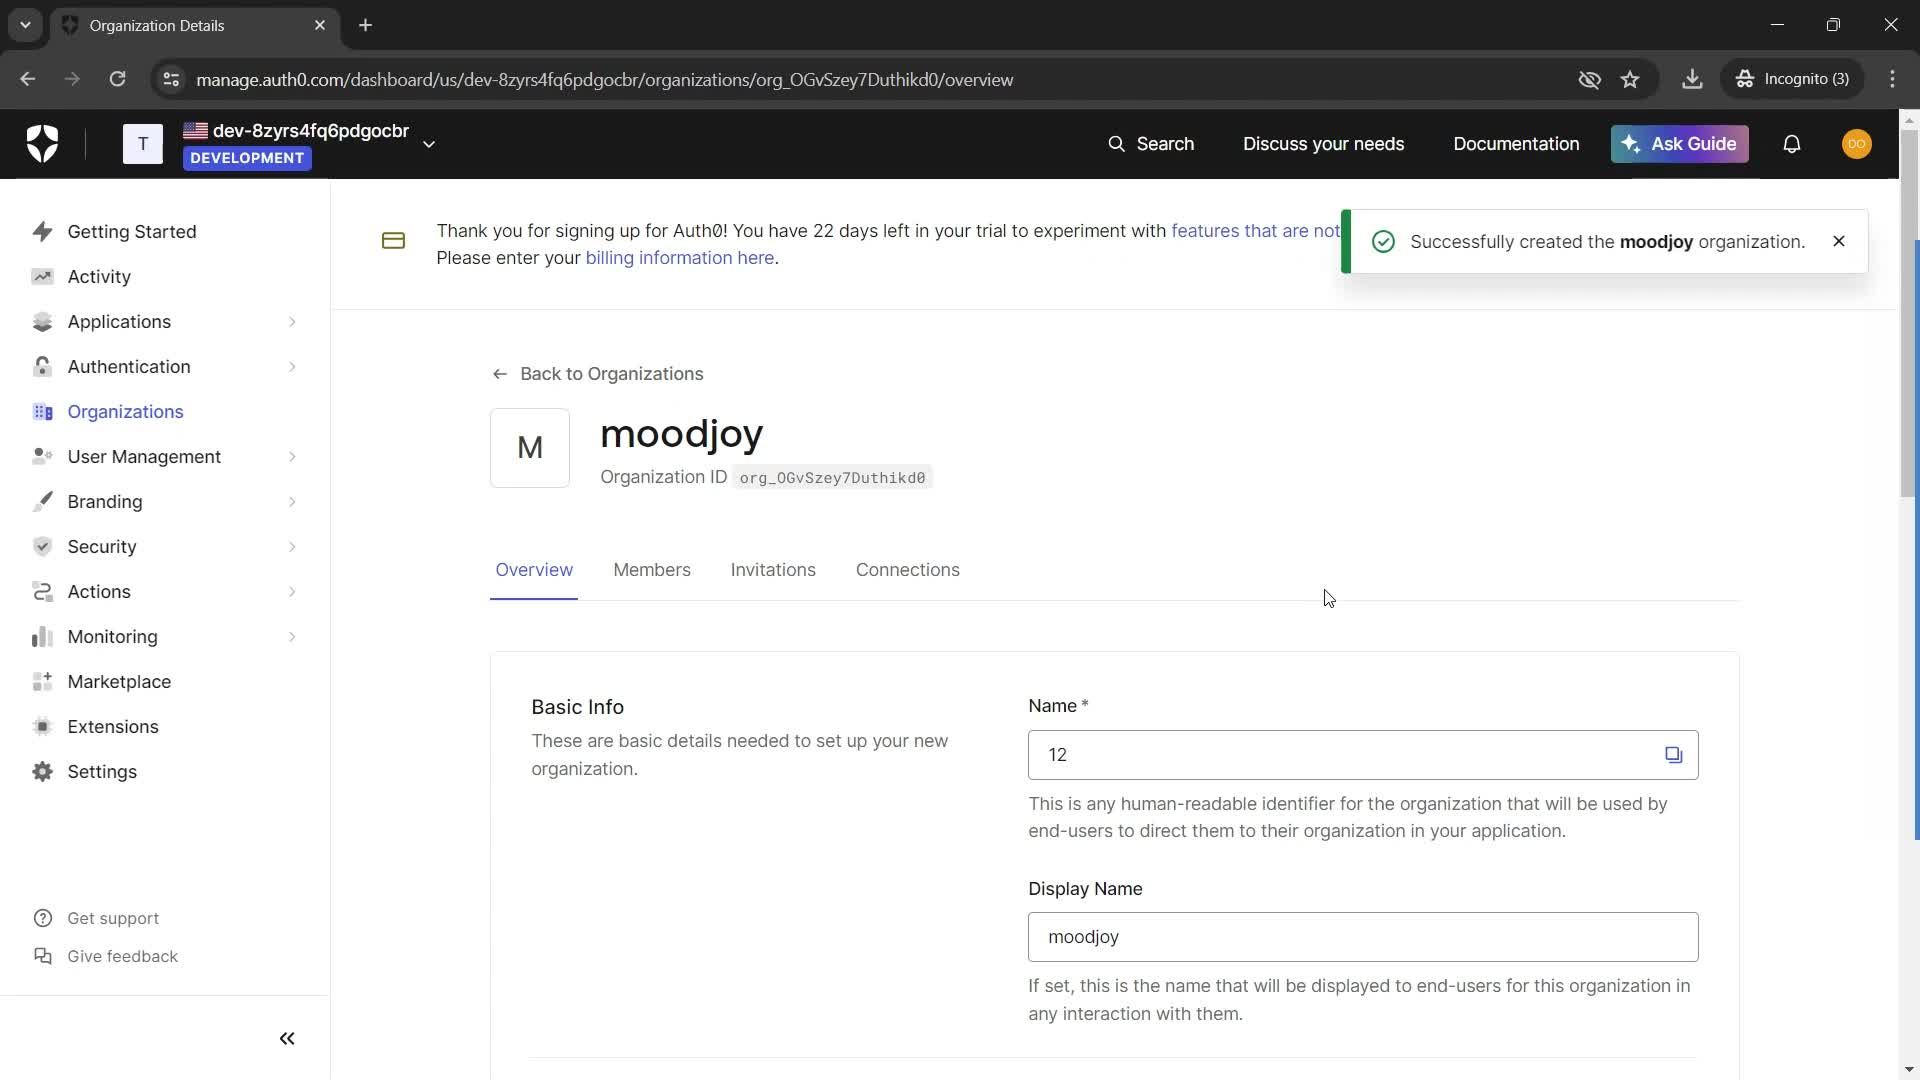This screenshot has height=1080, width=1920.
Task: Click the Auth0 shield logo
Action: pyautogui.click(x=42, y=144)
